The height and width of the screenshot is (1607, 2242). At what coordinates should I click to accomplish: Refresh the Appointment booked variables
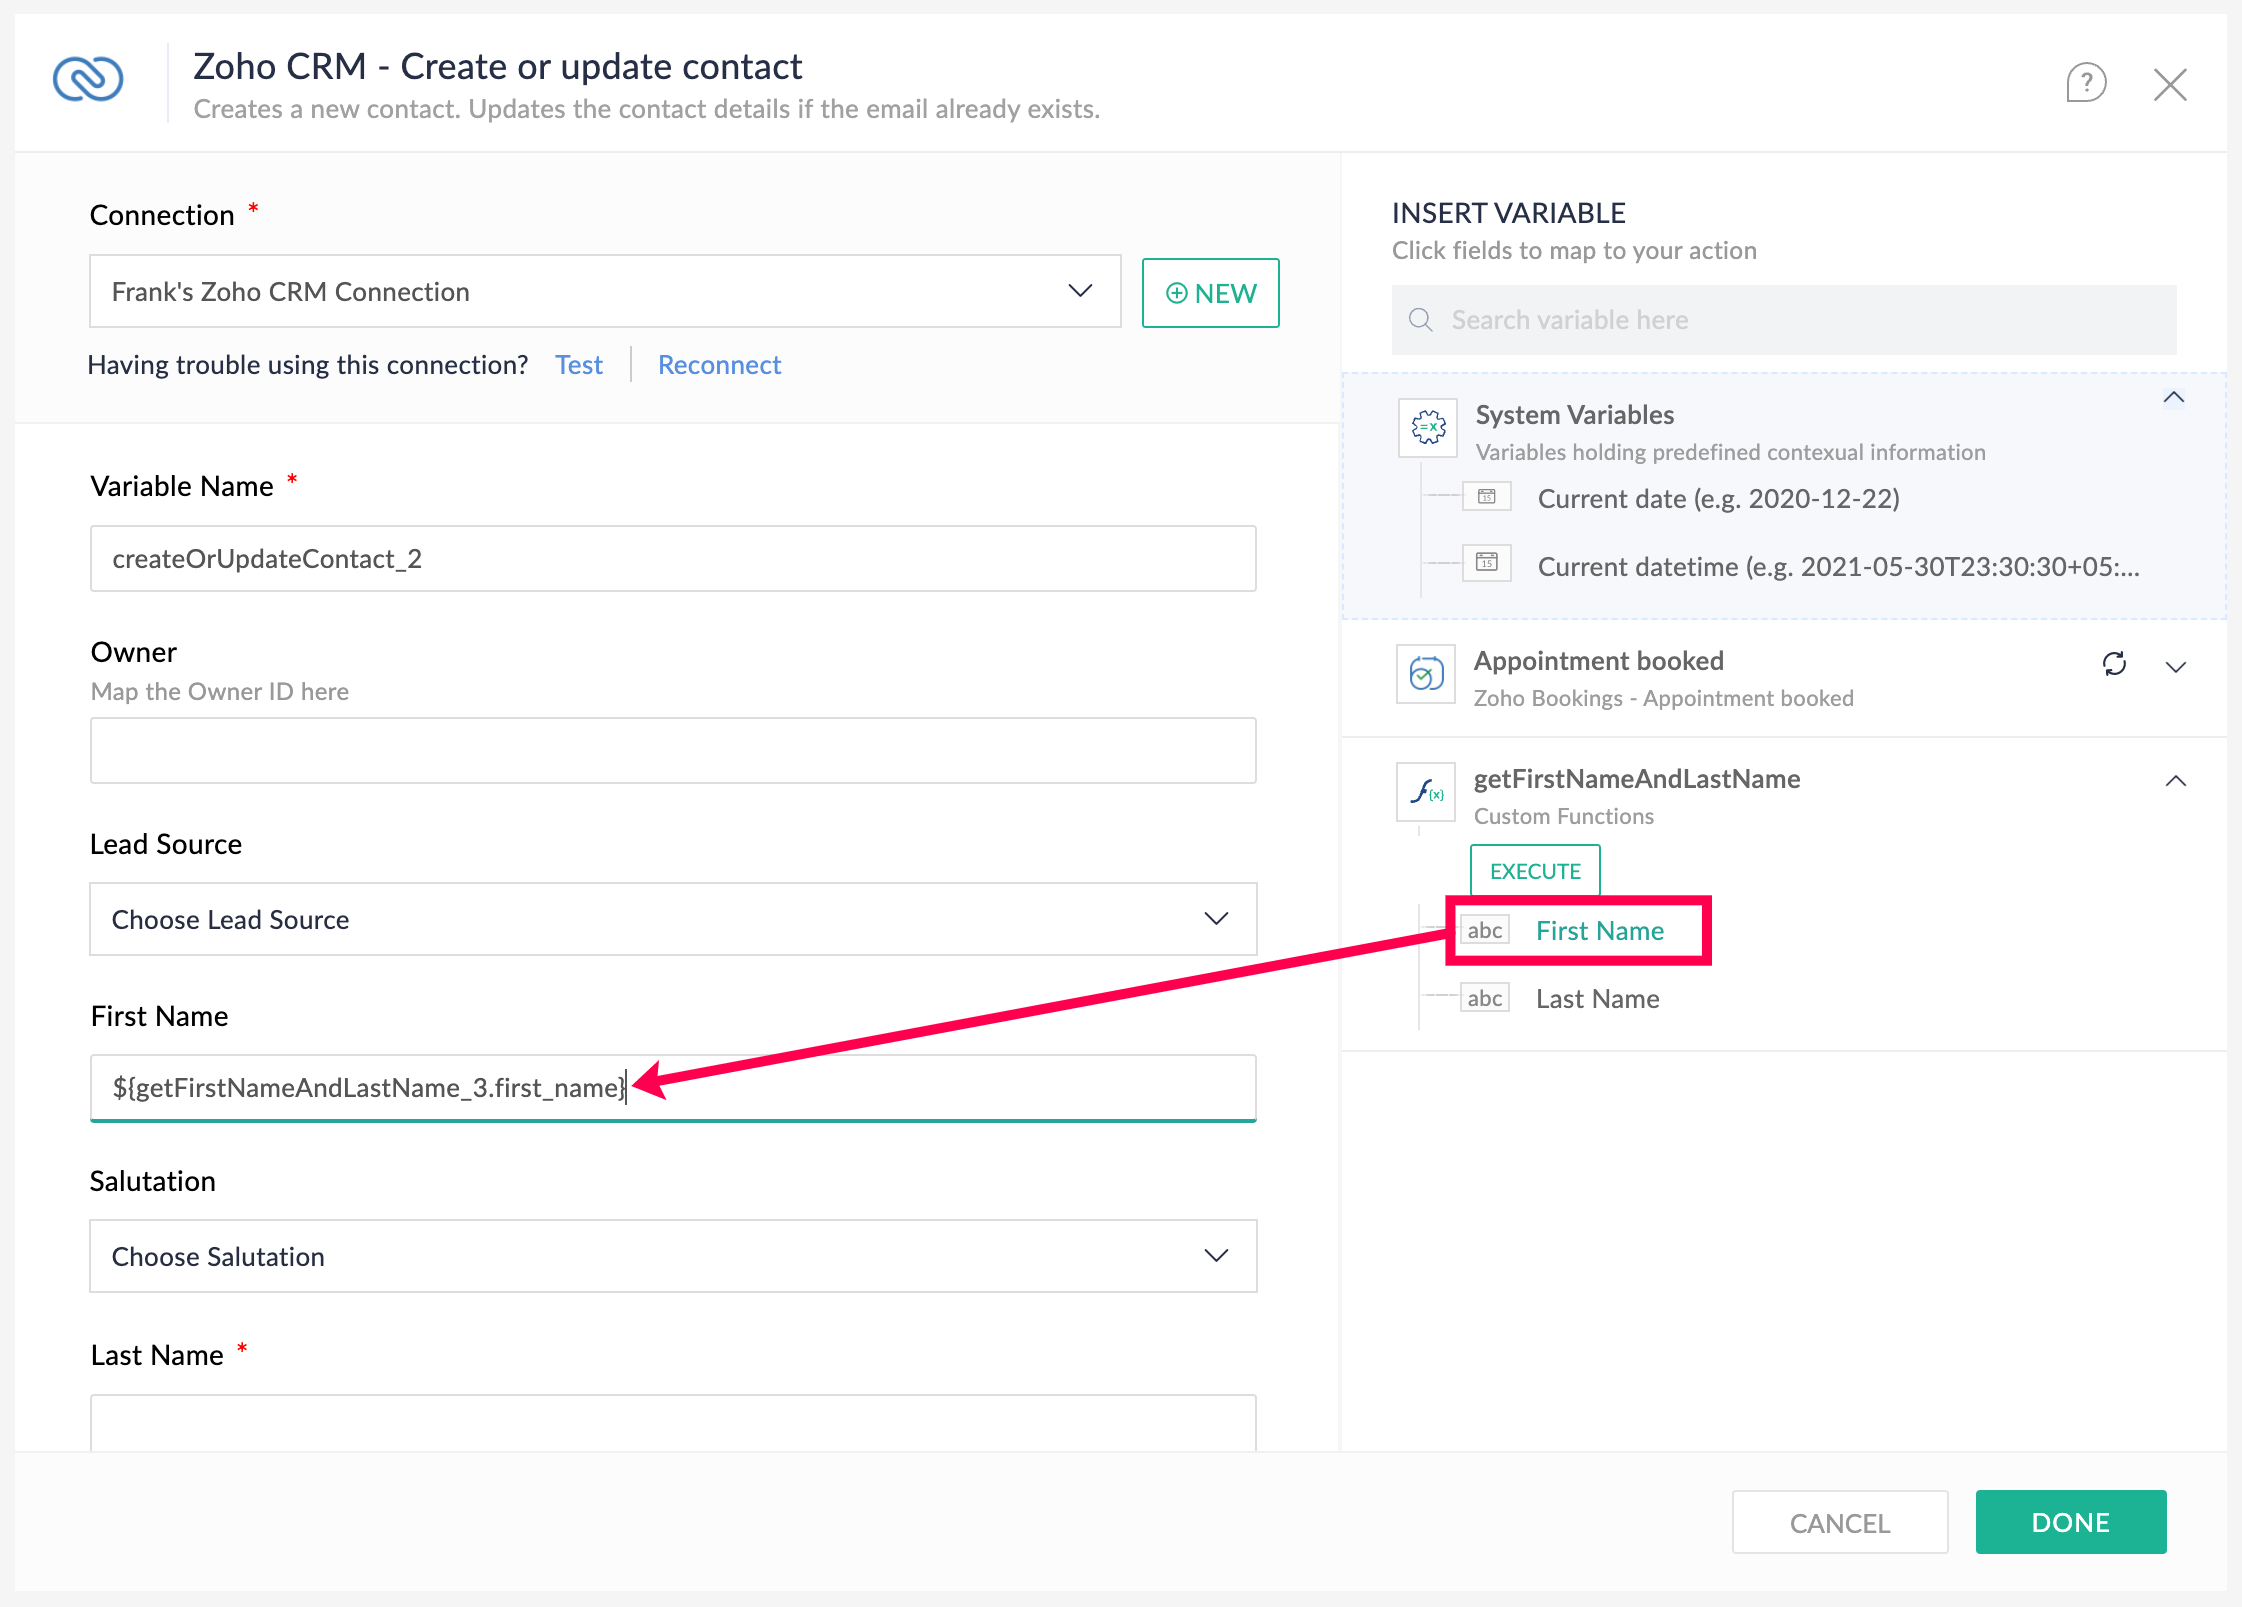click(2115, 664)
